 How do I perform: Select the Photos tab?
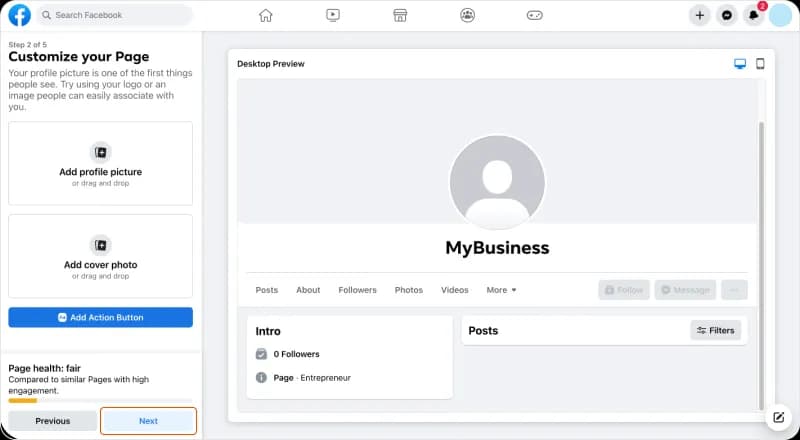click(x=408, y=290)
